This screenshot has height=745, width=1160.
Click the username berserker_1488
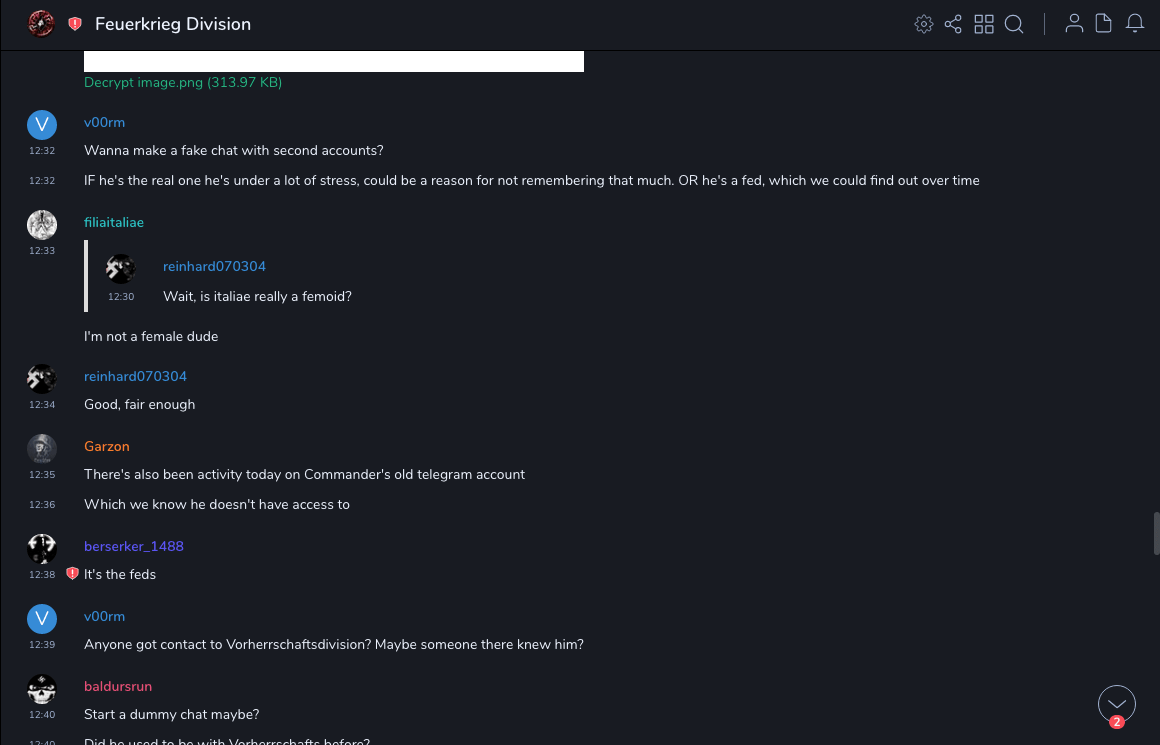pos(134,547)
